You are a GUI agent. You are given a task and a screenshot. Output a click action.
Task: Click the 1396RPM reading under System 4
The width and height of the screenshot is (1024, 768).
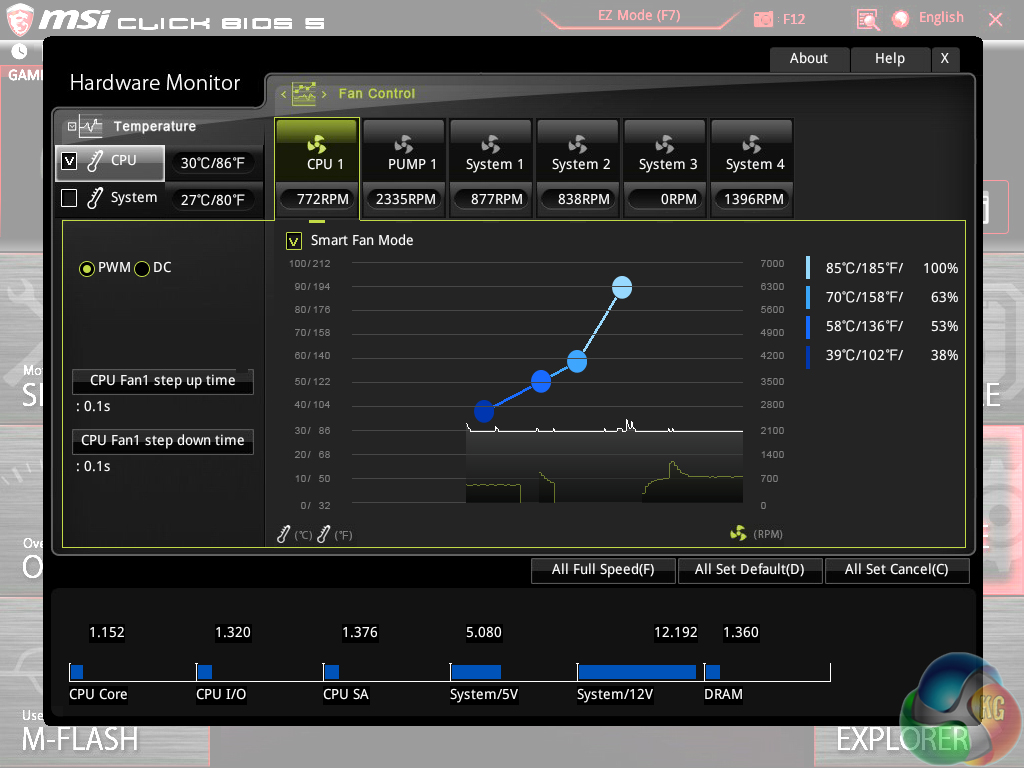click(752, 199)
